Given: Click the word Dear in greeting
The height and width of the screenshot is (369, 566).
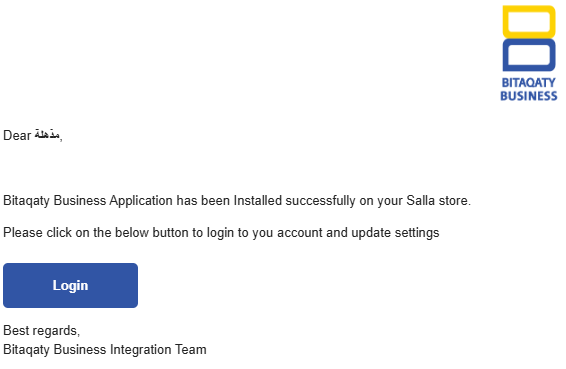Looking at the screenshot, I should 17,135.
